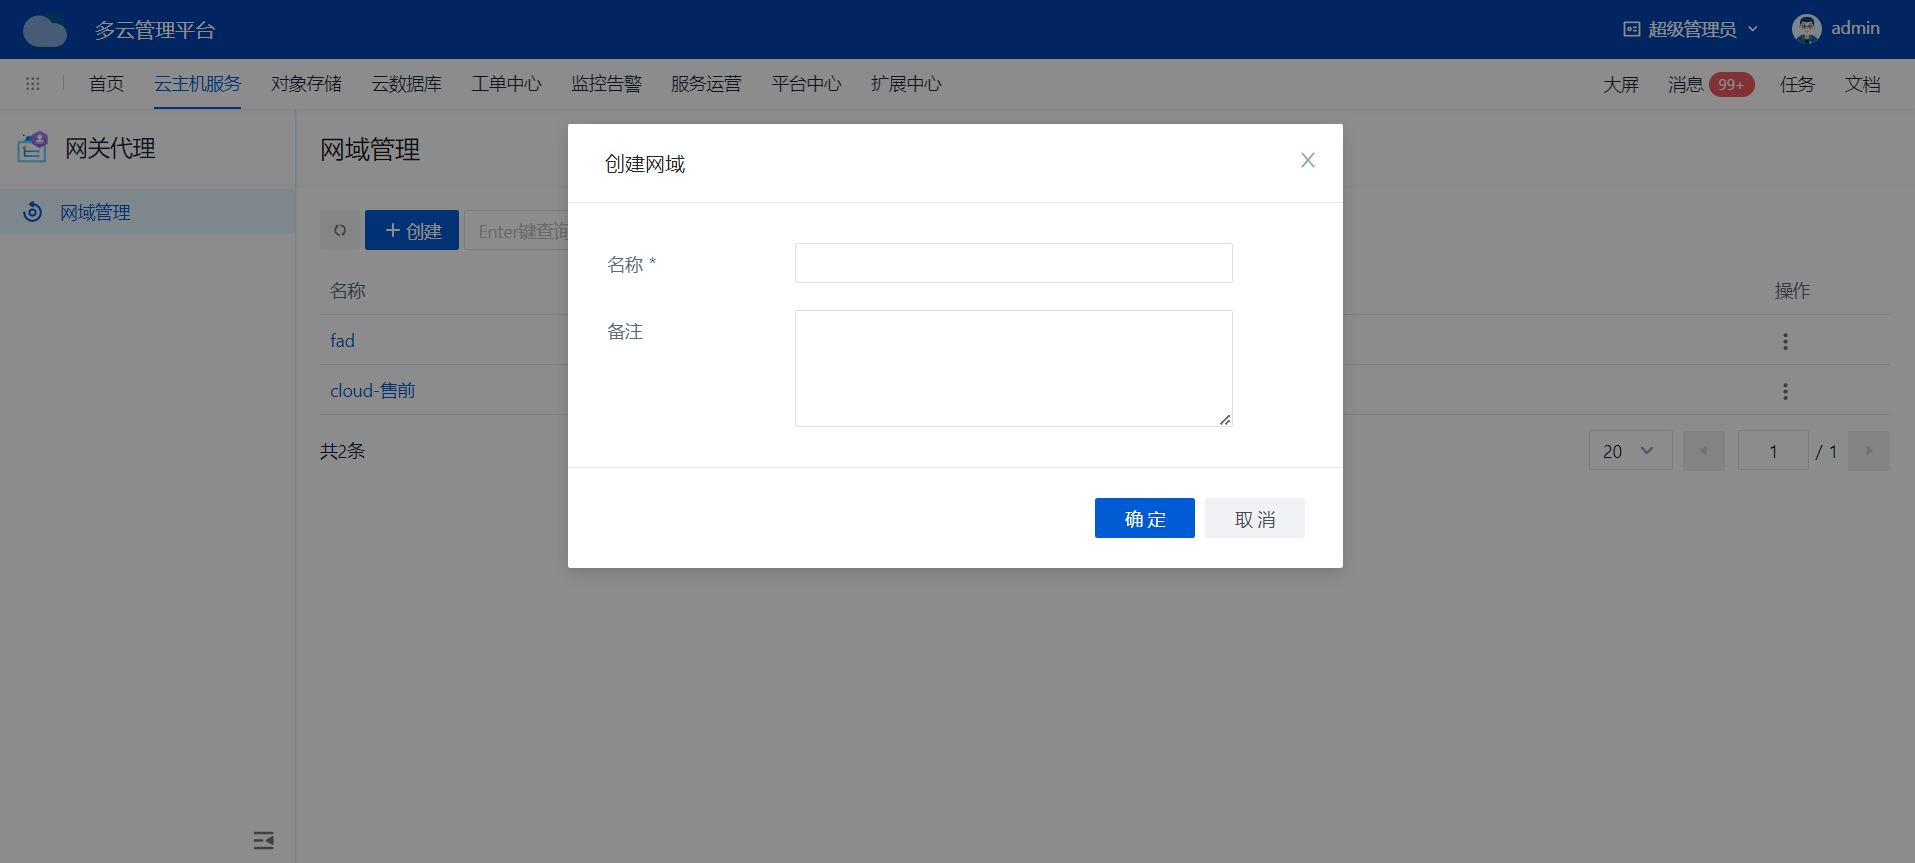The width and height of the screenshot is (1915, 863).
Task: Click the 确定 confirm button
Action: 1144,518
